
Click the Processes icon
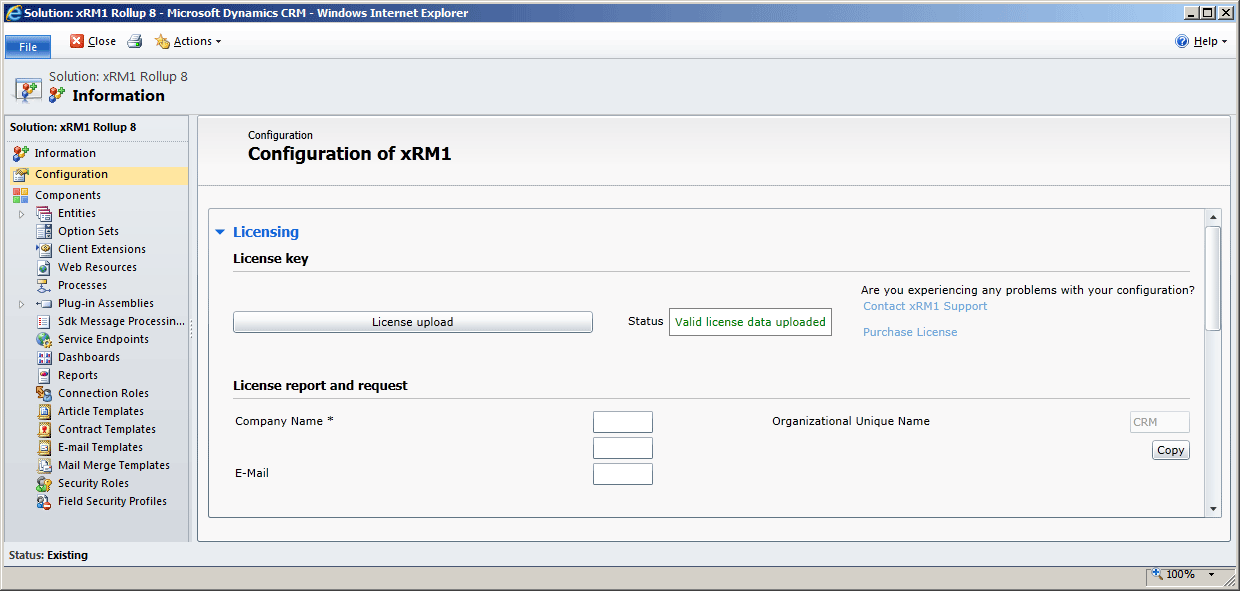point(44,285)
